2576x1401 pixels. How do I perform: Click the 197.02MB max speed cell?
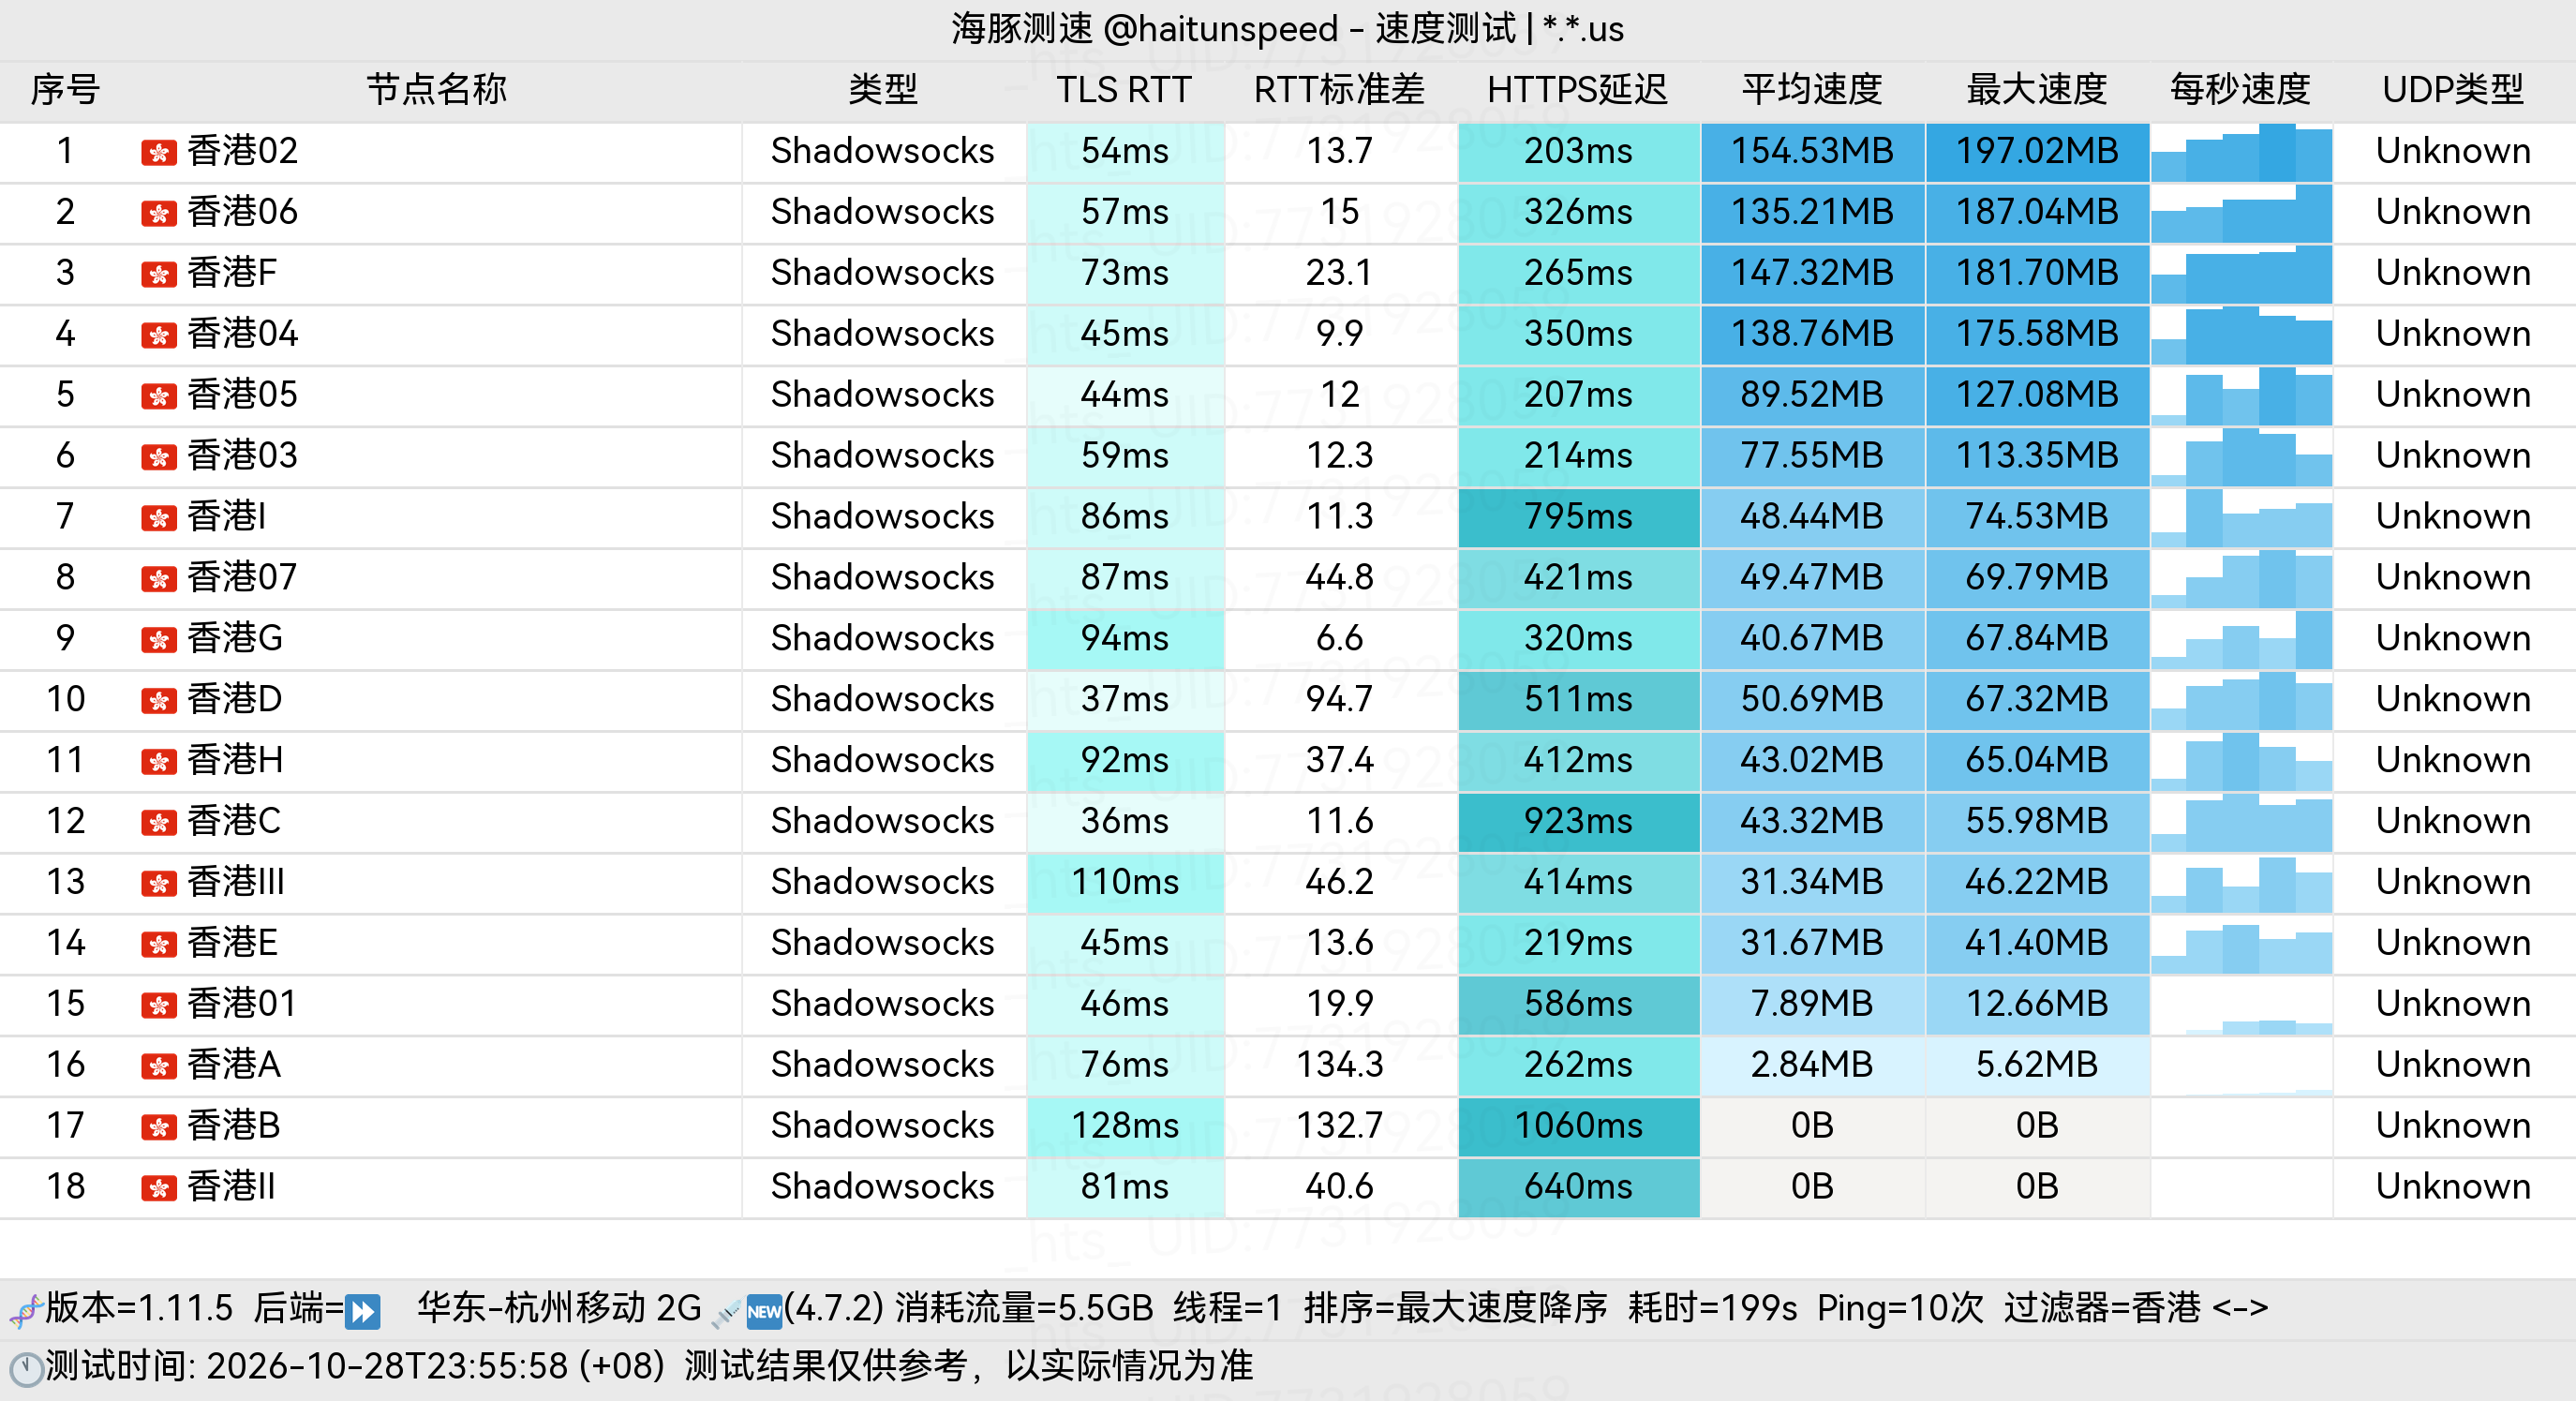[2037, 152]
